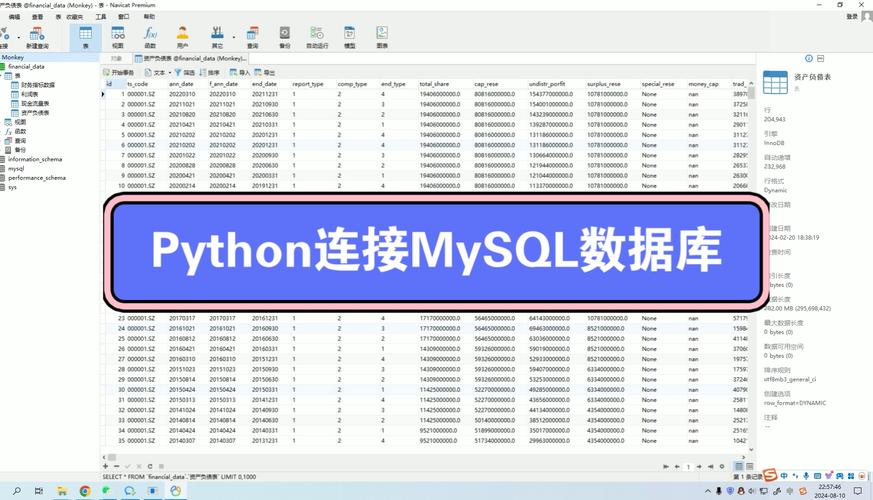
Task: Click the undistr_porfit column header
Action: tap(547, 84)
